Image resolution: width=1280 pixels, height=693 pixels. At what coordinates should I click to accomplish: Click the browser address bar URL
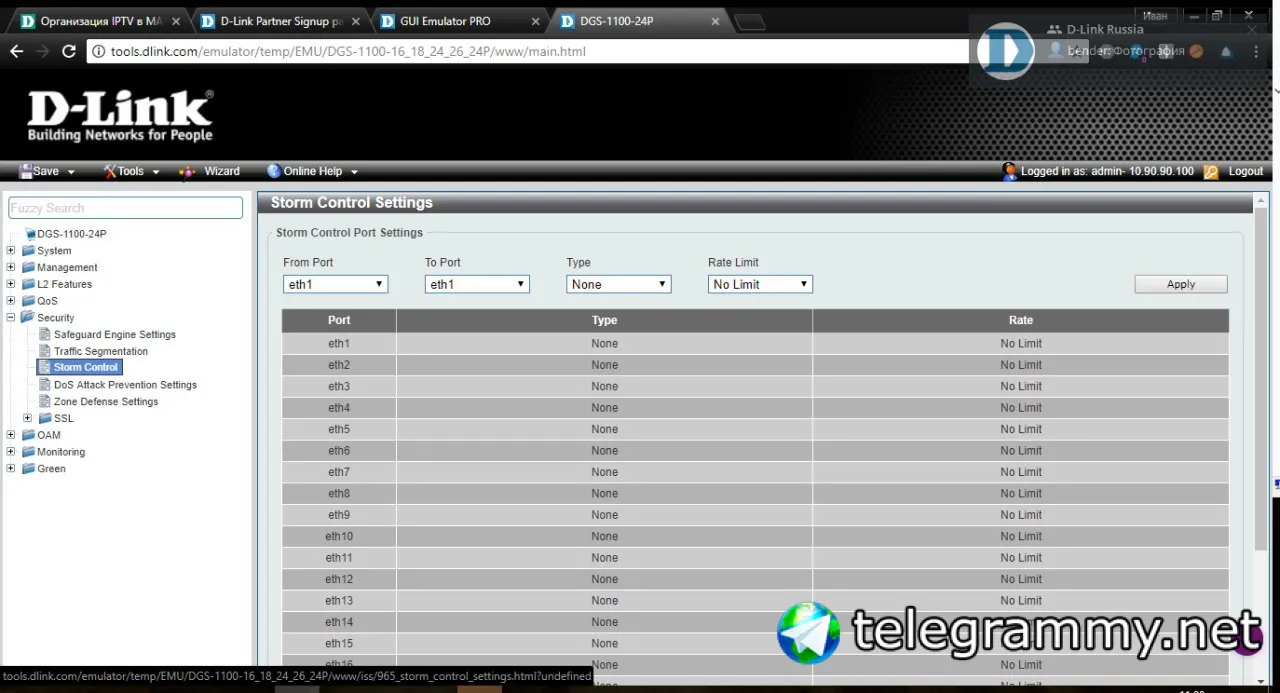348,51
